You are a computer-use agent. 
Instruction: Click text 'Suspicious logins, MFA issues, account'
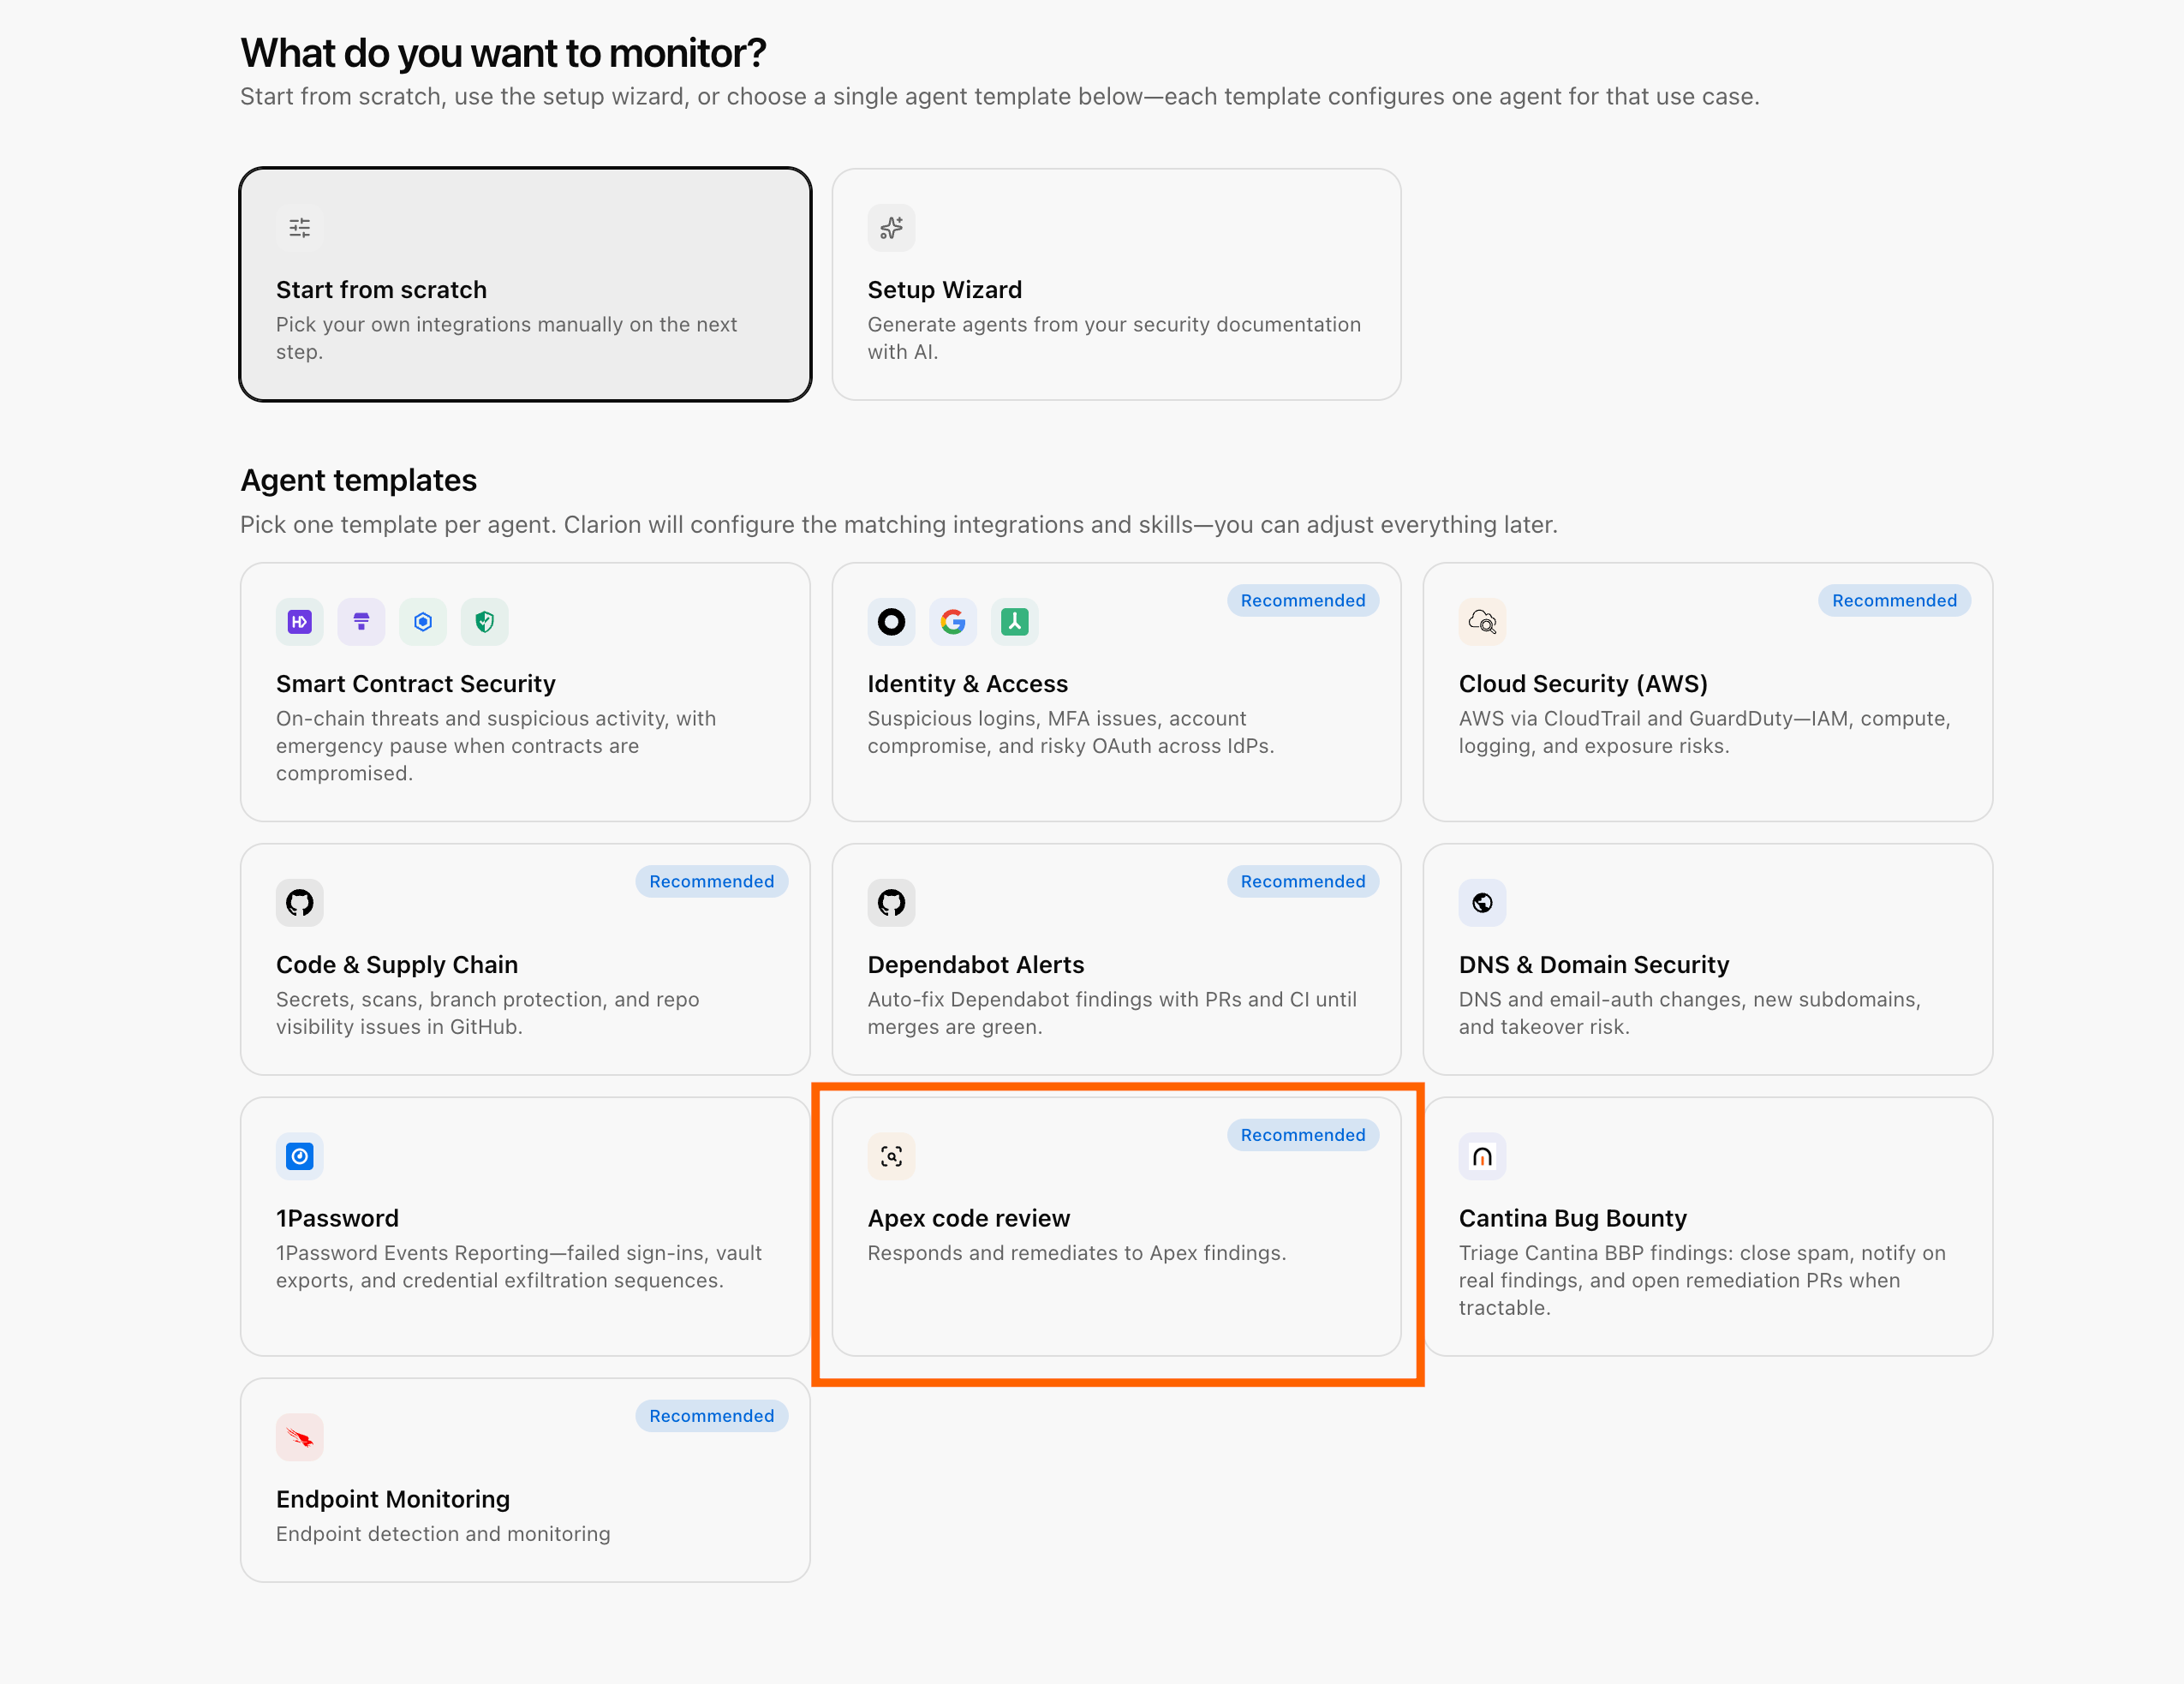1056,718
